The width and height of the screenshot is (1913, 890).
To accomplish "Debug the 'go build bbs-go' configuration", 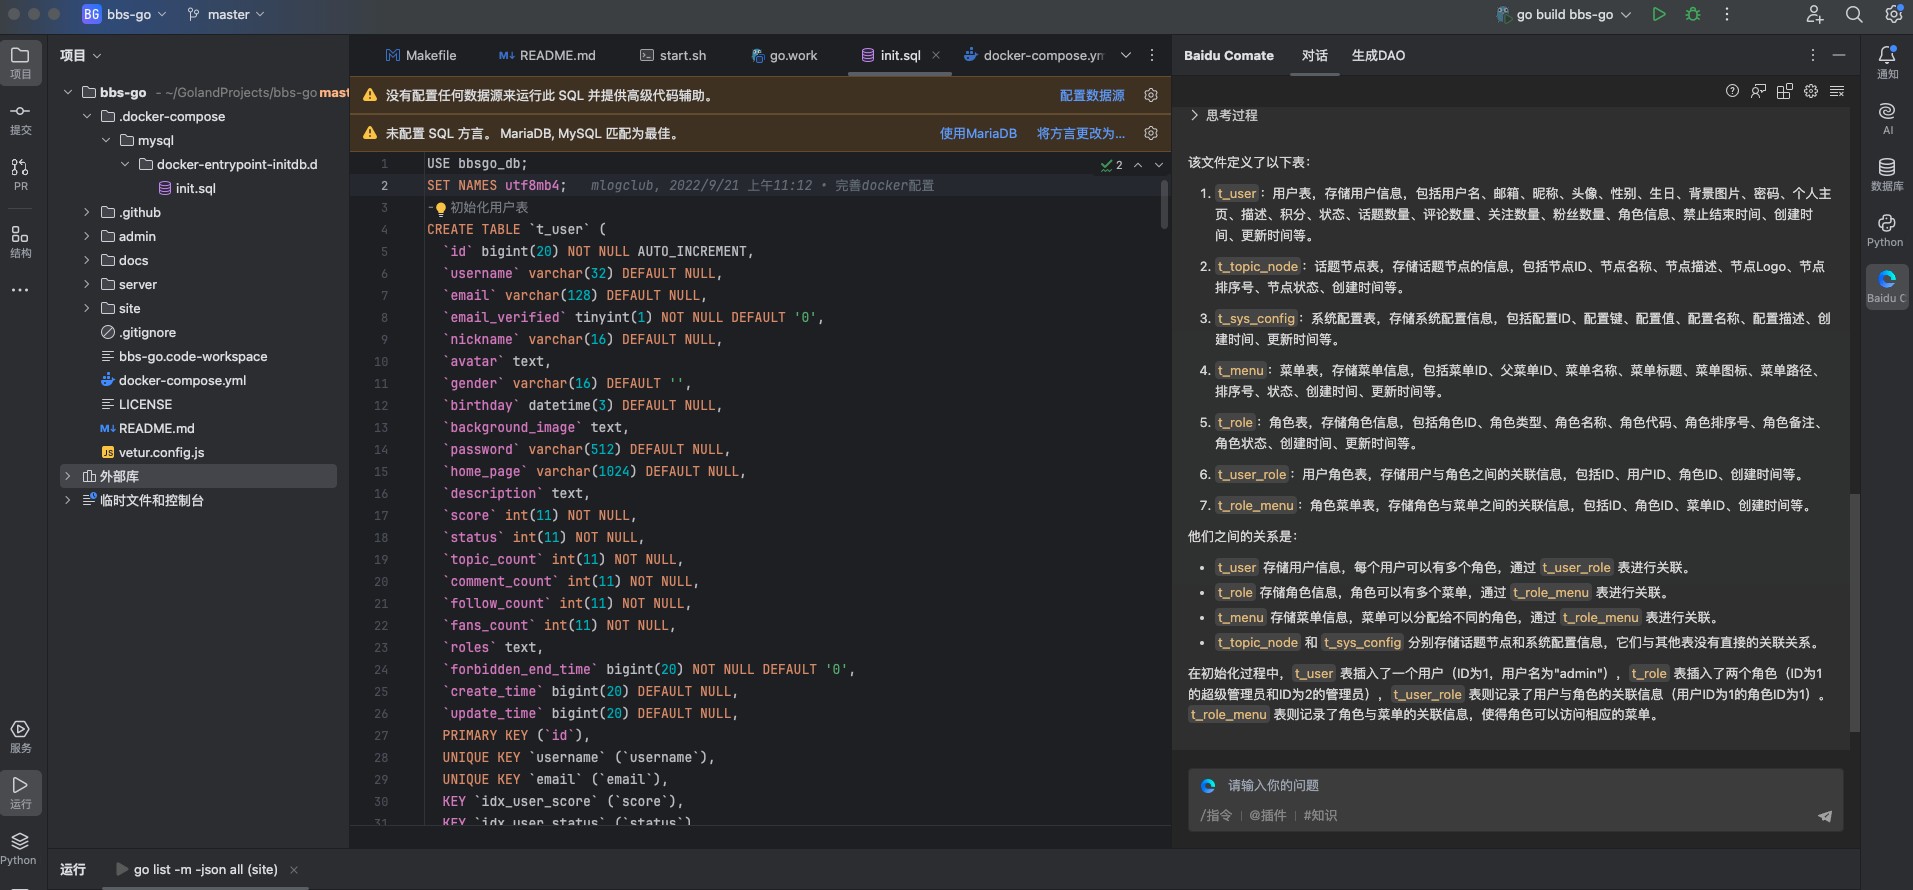I will [x=1693, y=14].
